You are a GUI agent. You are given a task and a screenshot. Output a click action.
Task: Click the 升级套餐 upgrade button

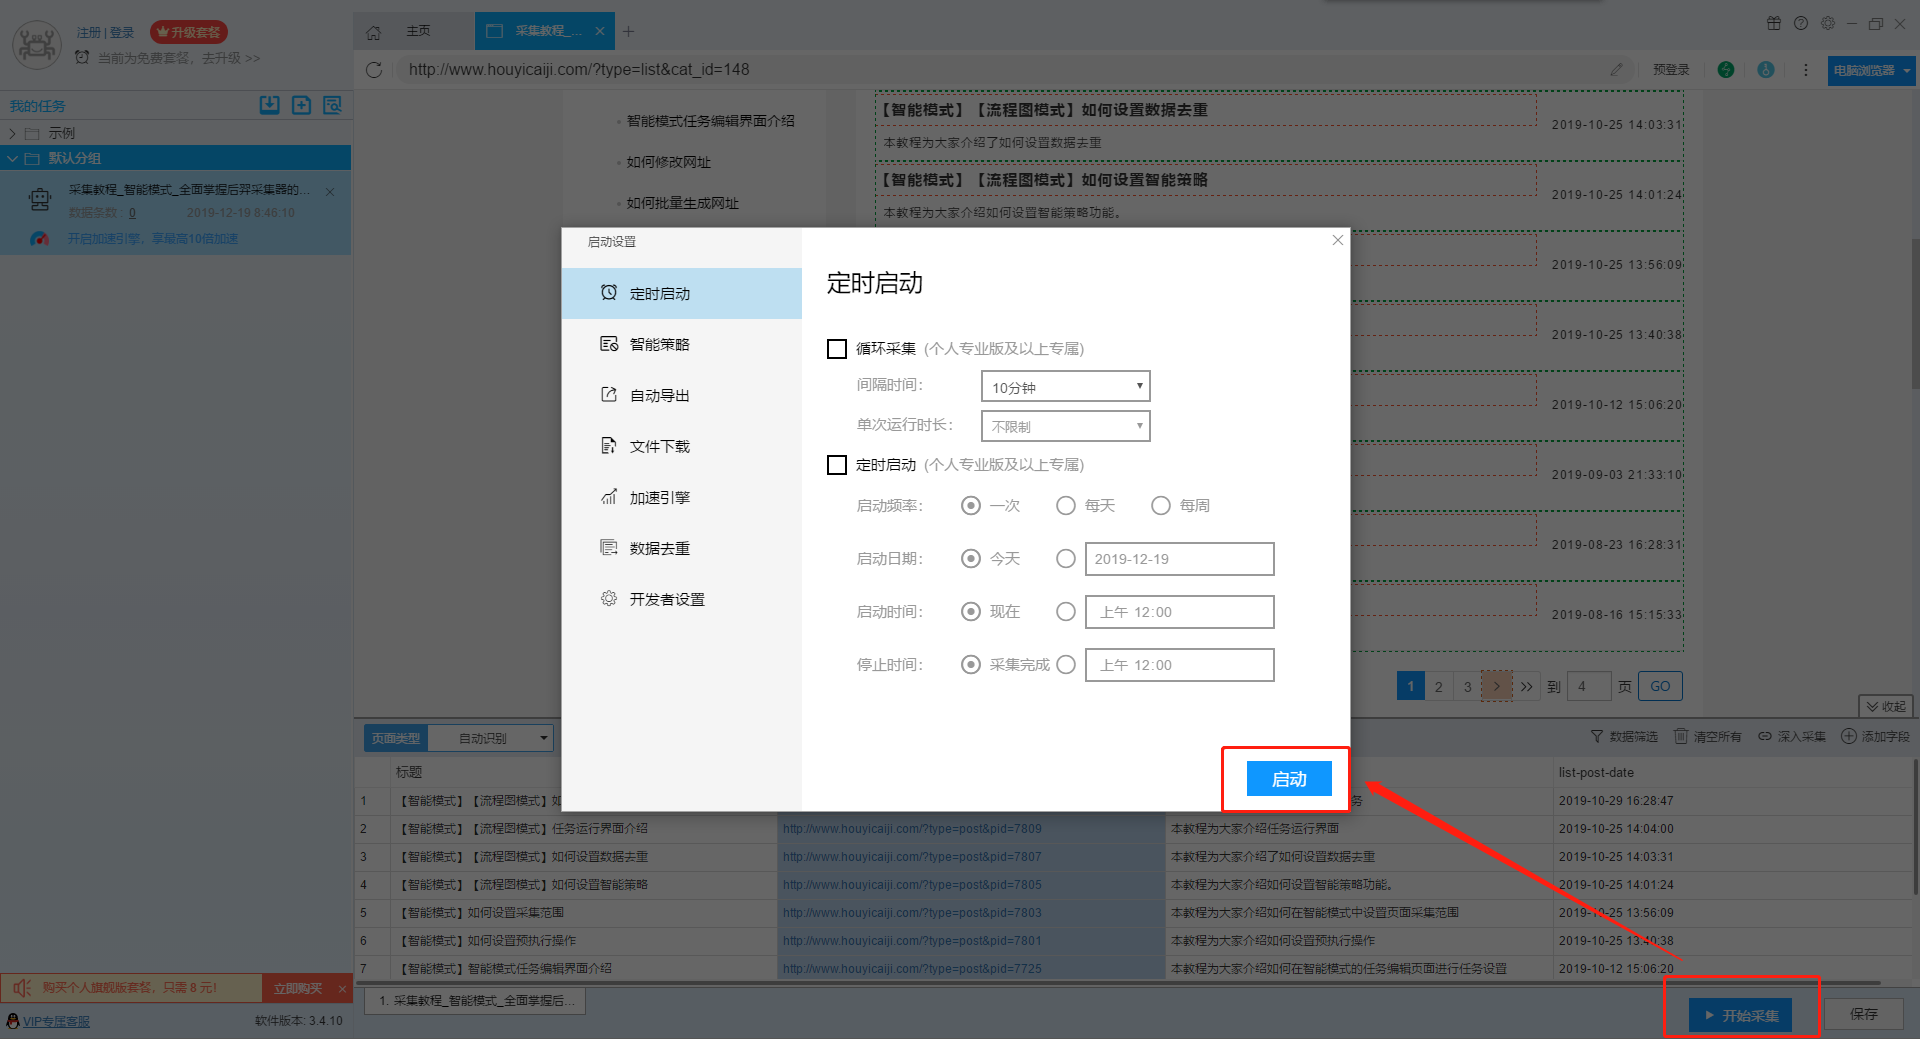[x=189, y=32]
